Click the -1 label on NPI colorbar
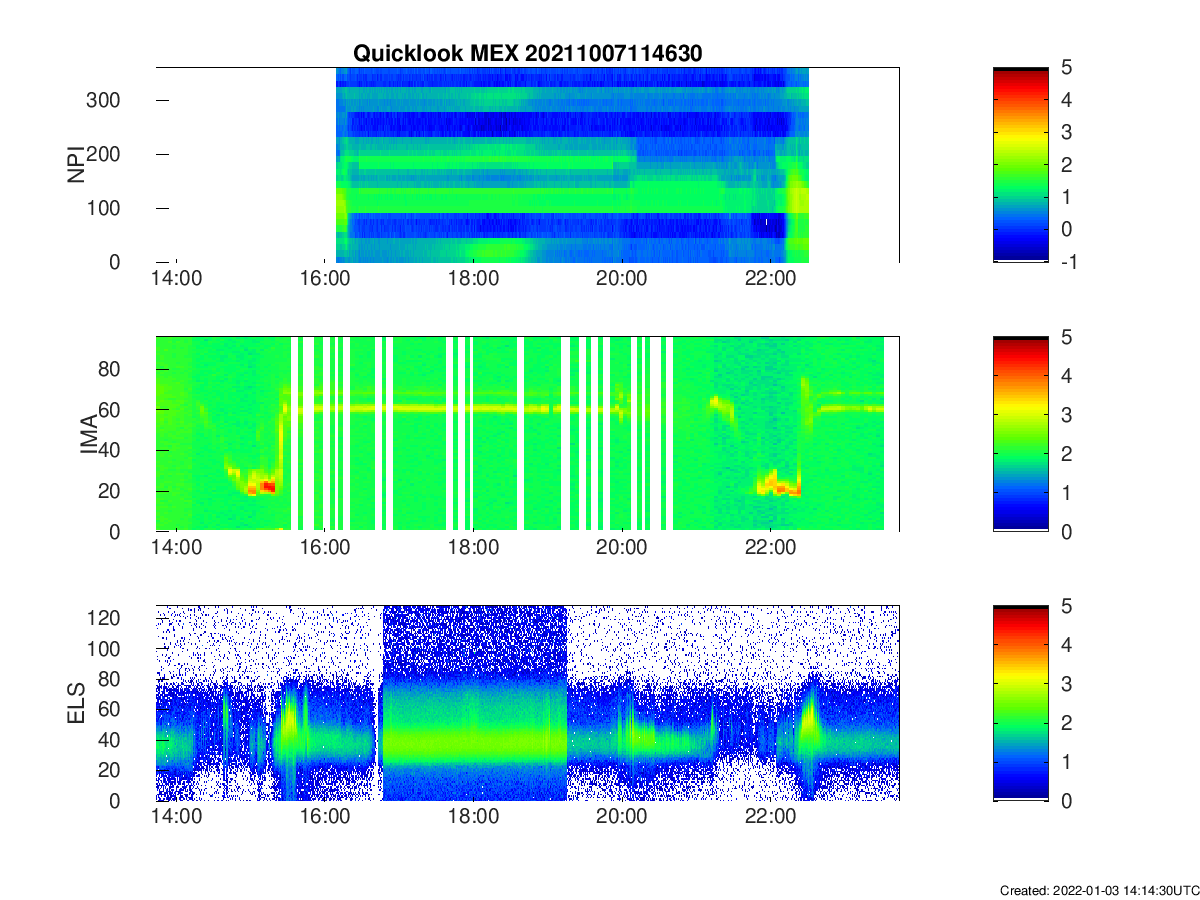1200x900 pixels. [1069, 262]
